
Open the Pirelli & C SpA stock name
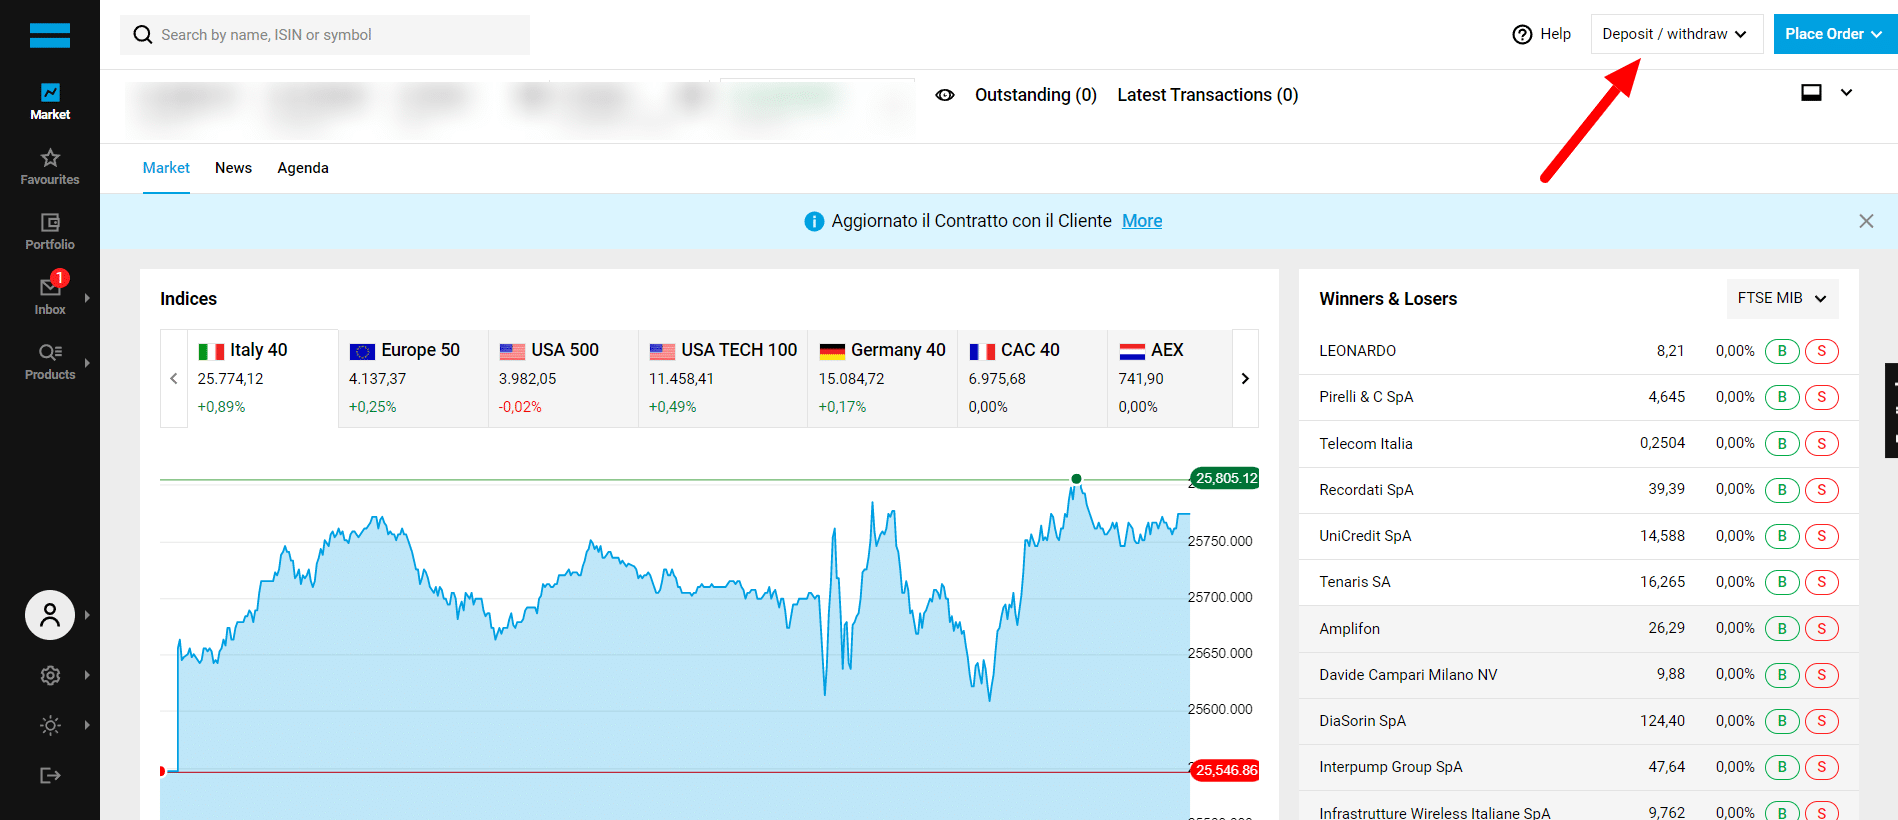tap(1366, 397)
